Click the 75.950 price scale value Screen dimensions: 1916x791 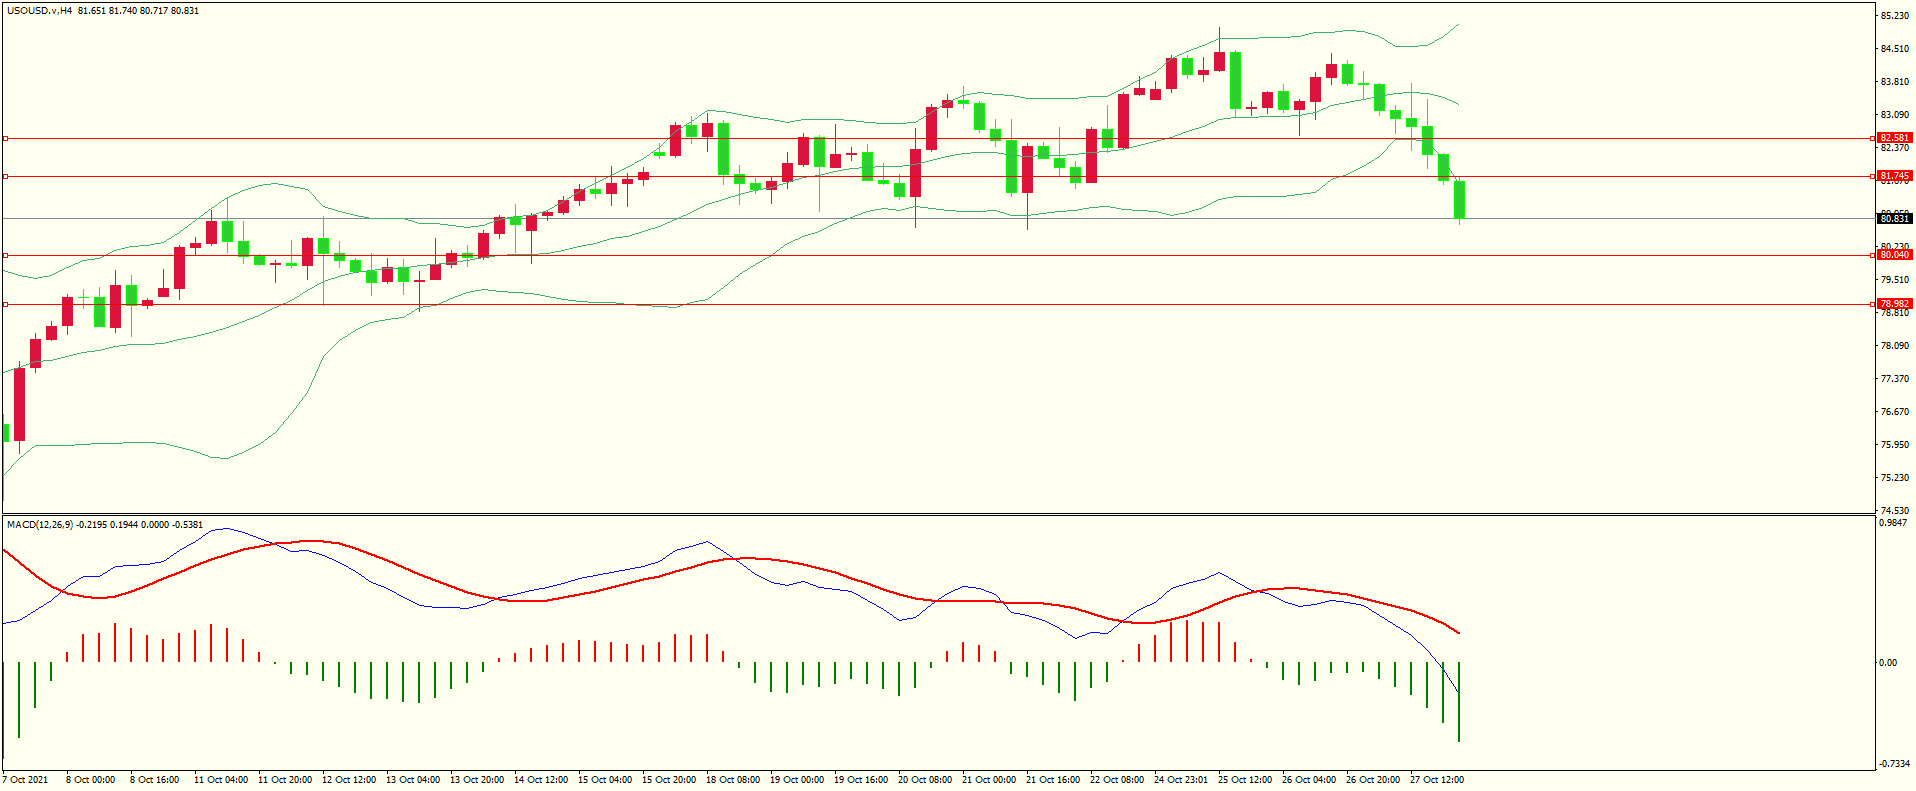(1894, 445)
